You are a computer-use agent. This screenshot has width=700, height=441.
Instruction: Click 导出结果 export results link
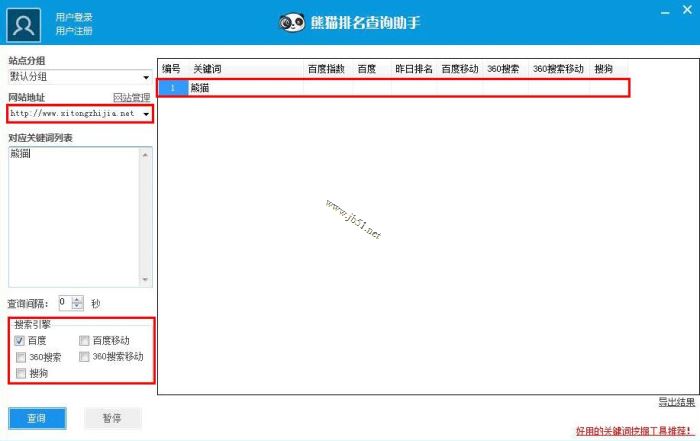pos(677,402)
